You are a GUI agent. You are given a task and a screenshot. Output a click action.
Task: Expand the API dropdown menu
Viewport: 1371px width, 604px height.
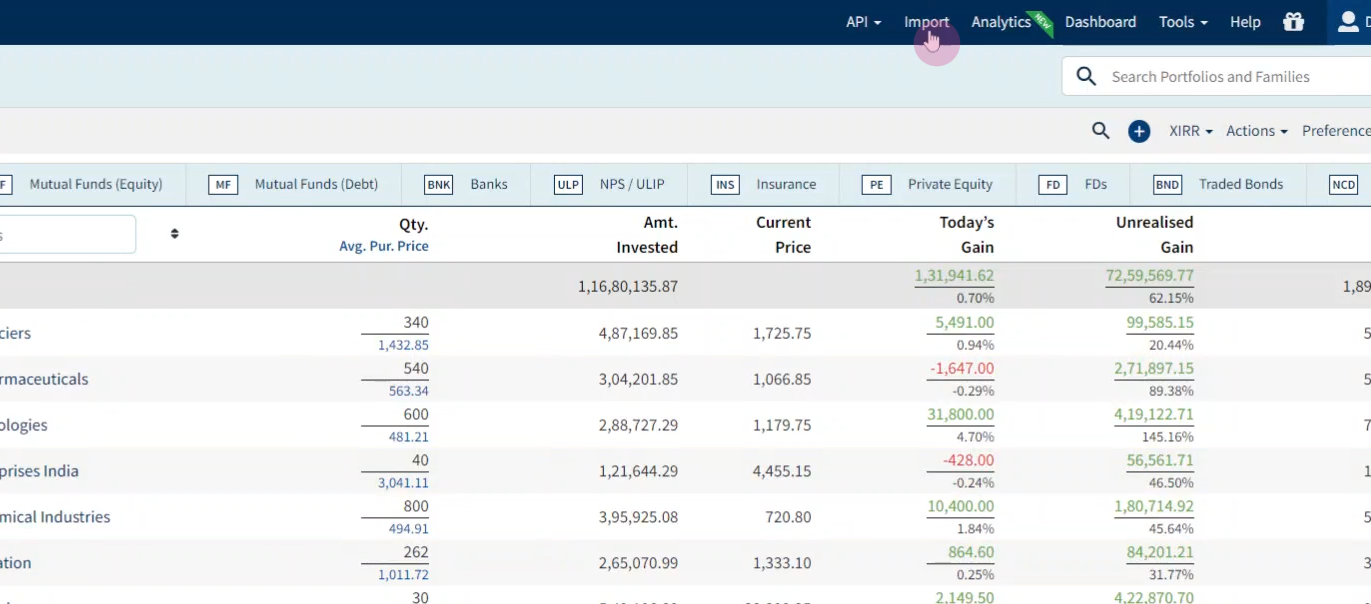864,22
